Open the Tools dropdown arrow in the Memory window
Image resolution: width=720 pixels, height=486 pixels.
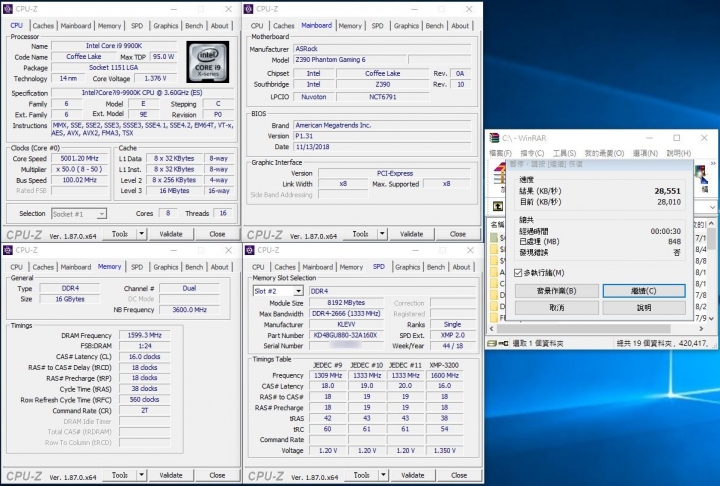click(x=141, y=475)
